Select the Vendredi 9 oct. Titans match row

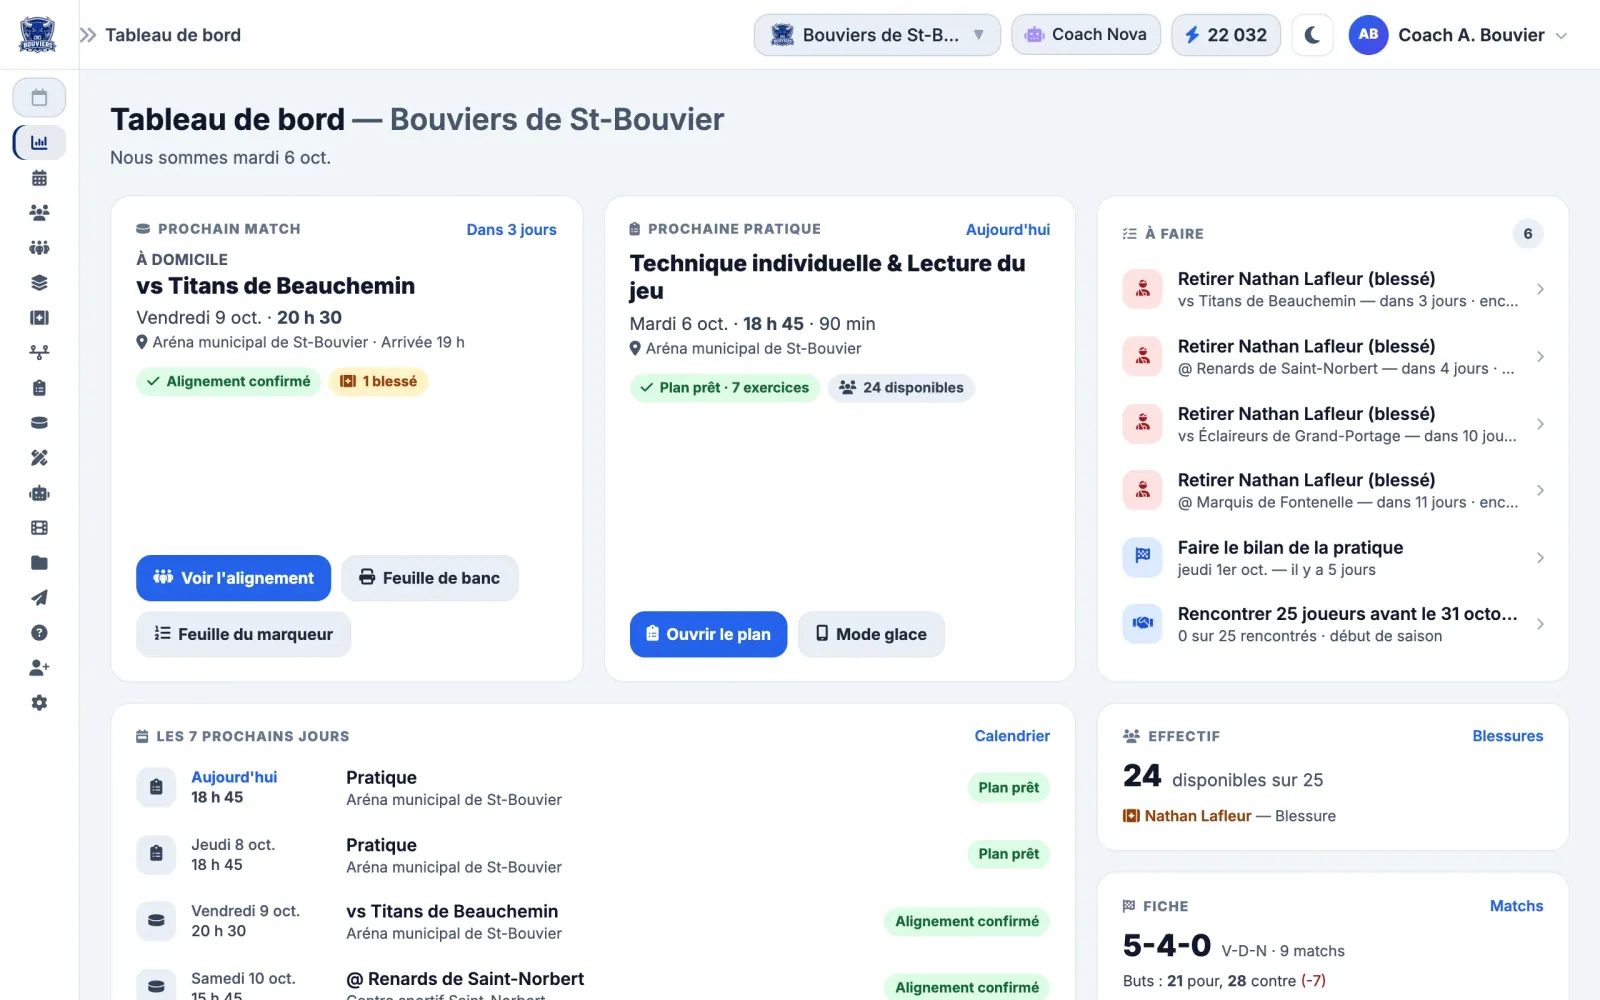tap(593, 921)
